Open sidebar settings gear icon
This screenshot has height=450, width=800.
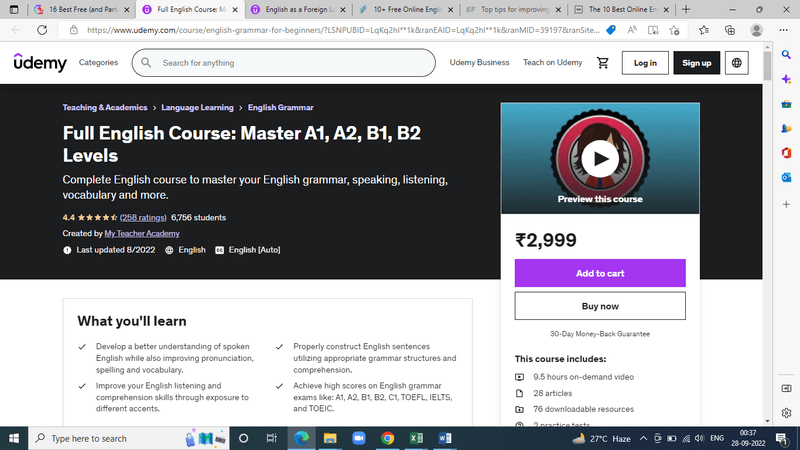[786, 413]
